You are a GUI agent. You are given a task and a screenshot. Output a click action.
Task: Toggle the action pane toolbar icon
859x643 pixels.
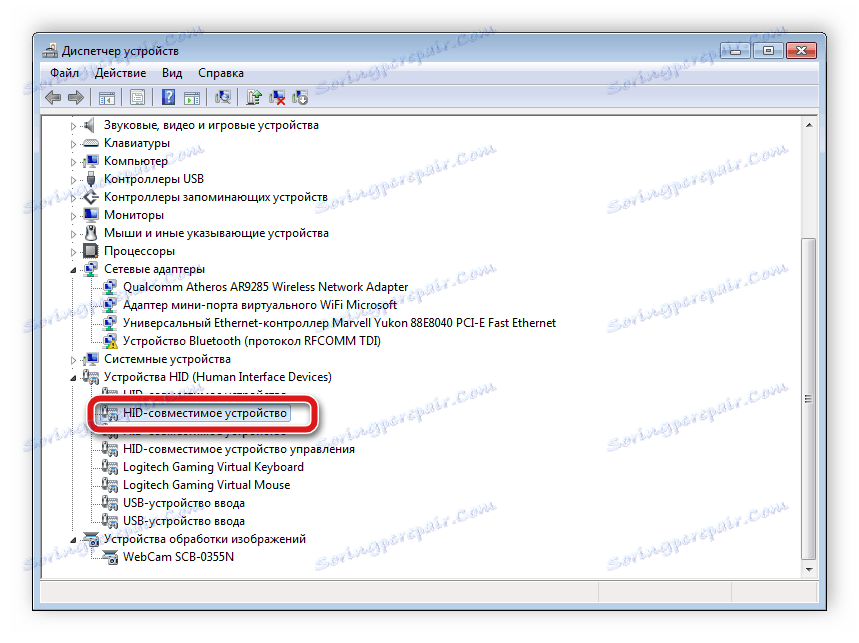(192, 98)
